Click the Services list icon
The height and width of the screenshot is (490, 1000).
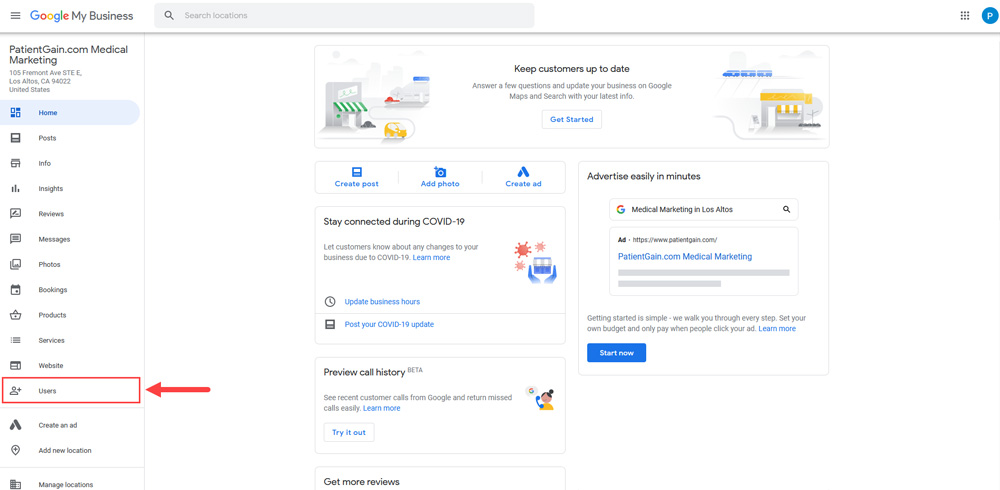tap(15, 340)
